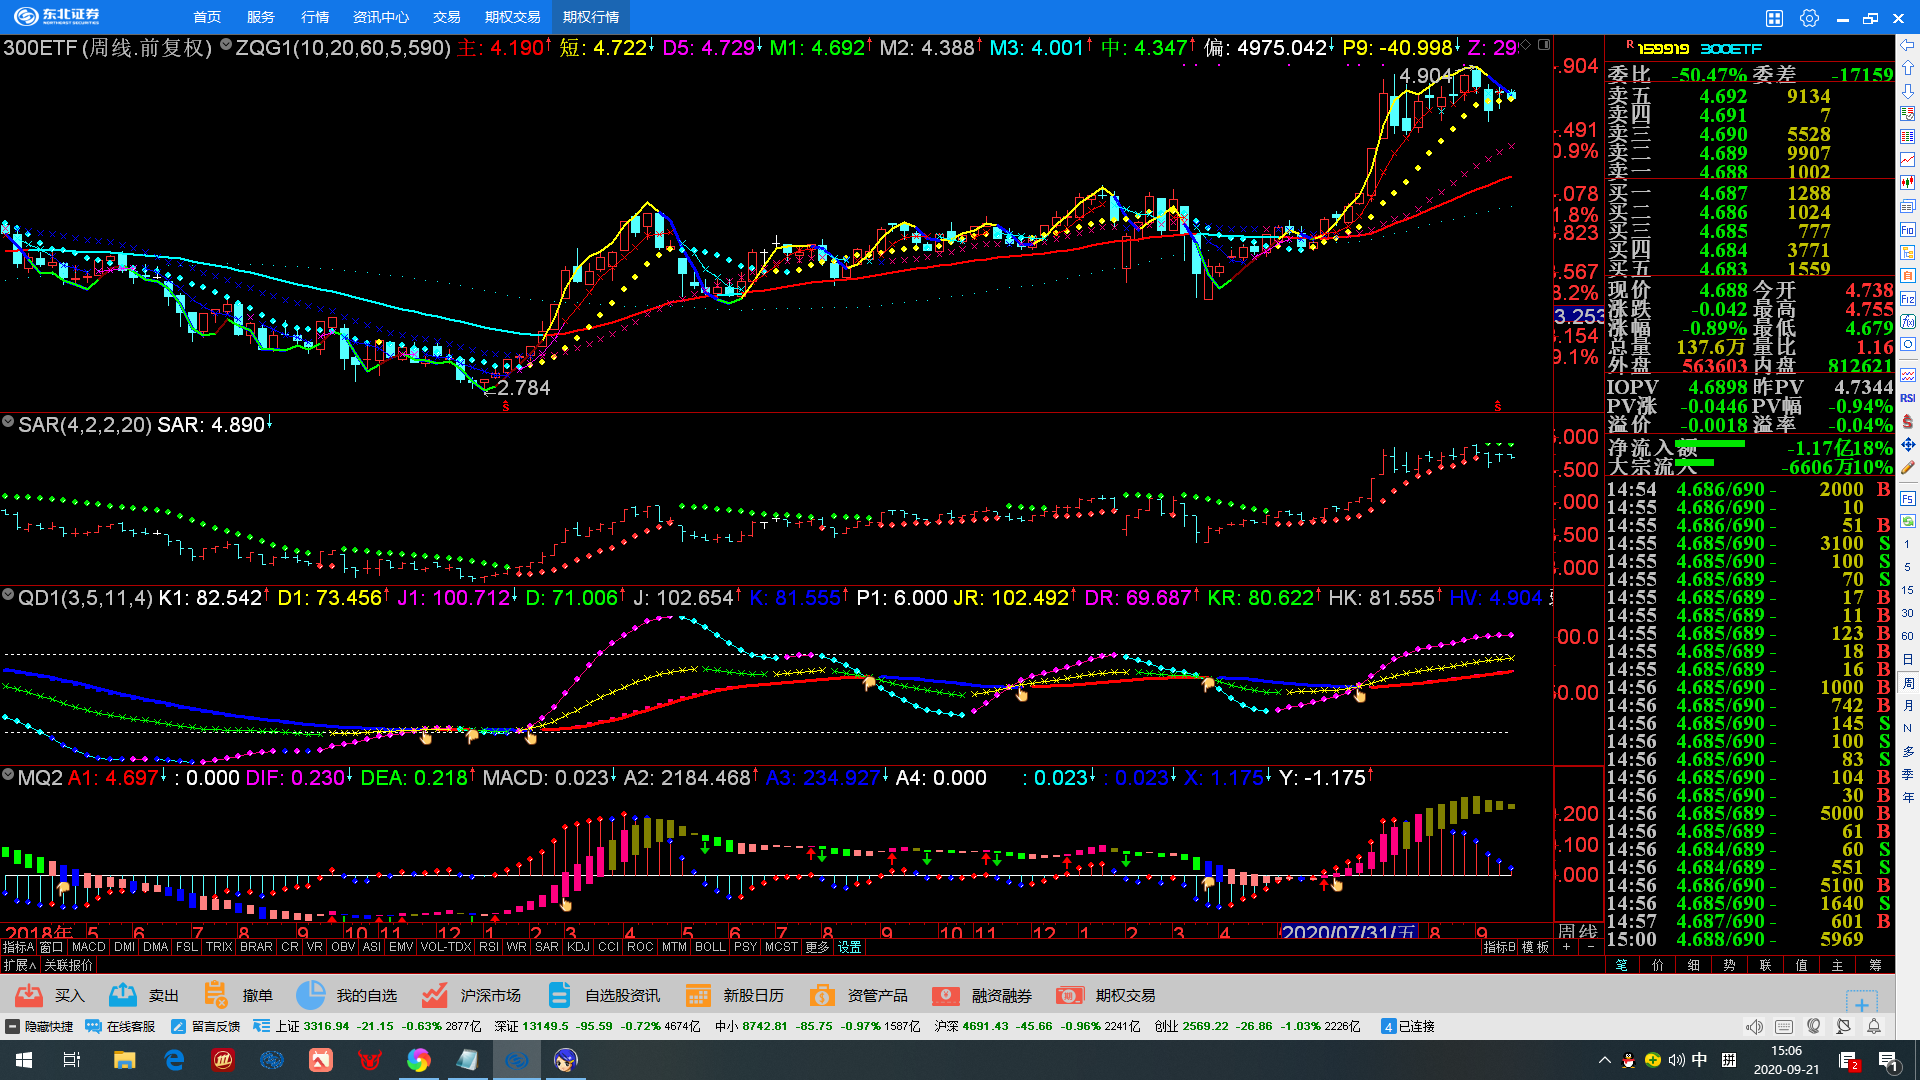Expand the 指标A indicator group
This screenshot has width=1920, height=1080.
[18, 947]
